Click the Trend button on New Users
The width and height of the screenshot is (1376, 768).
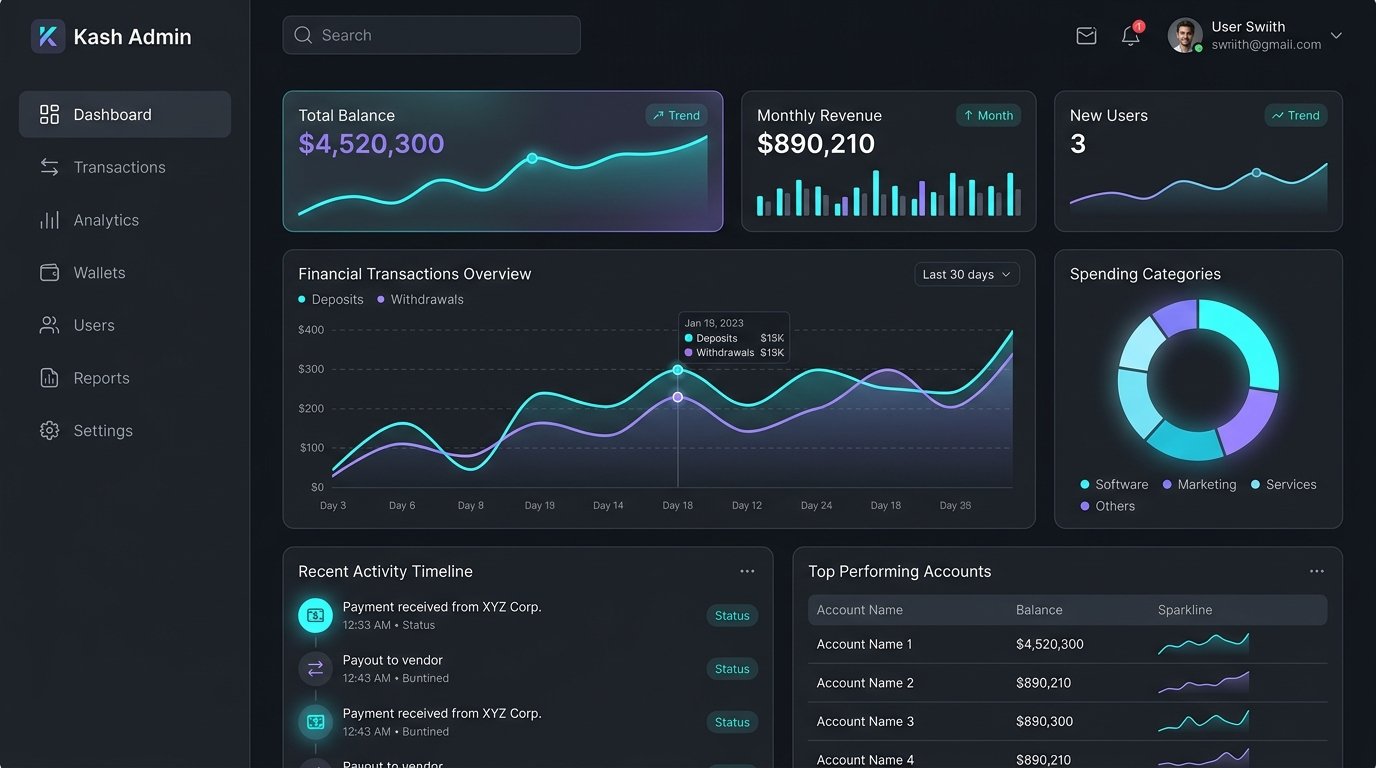pyautogui.click(x=1296, y=115)
